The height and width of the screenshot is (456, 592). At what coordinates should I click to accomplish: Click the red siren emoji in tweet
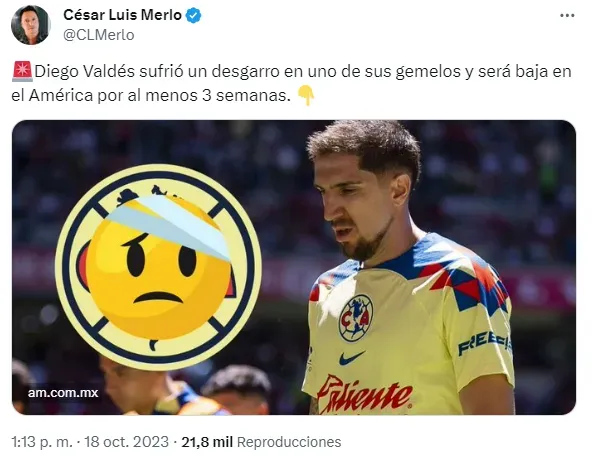tap(23, 72)
